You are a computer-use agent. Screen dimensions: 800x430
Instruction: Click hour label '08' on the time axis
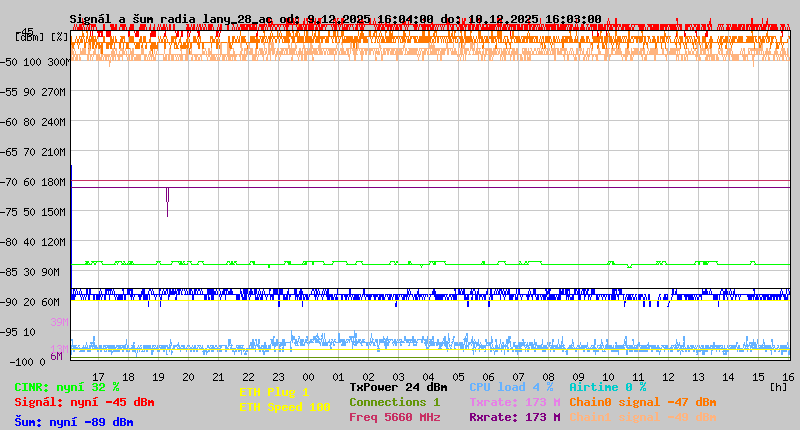[x=548, y=377]
